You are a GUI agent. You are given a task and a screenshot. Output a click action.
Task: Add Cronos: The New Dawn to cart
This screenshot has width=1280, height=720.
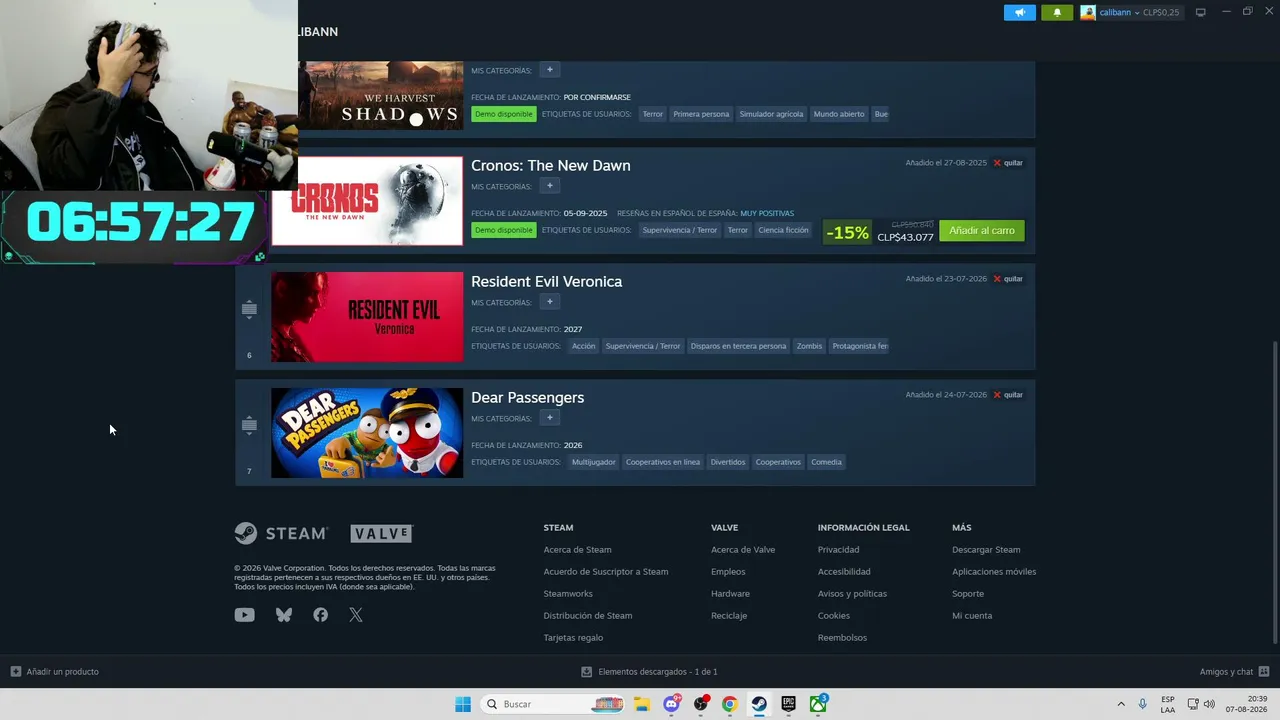[982, 231]
